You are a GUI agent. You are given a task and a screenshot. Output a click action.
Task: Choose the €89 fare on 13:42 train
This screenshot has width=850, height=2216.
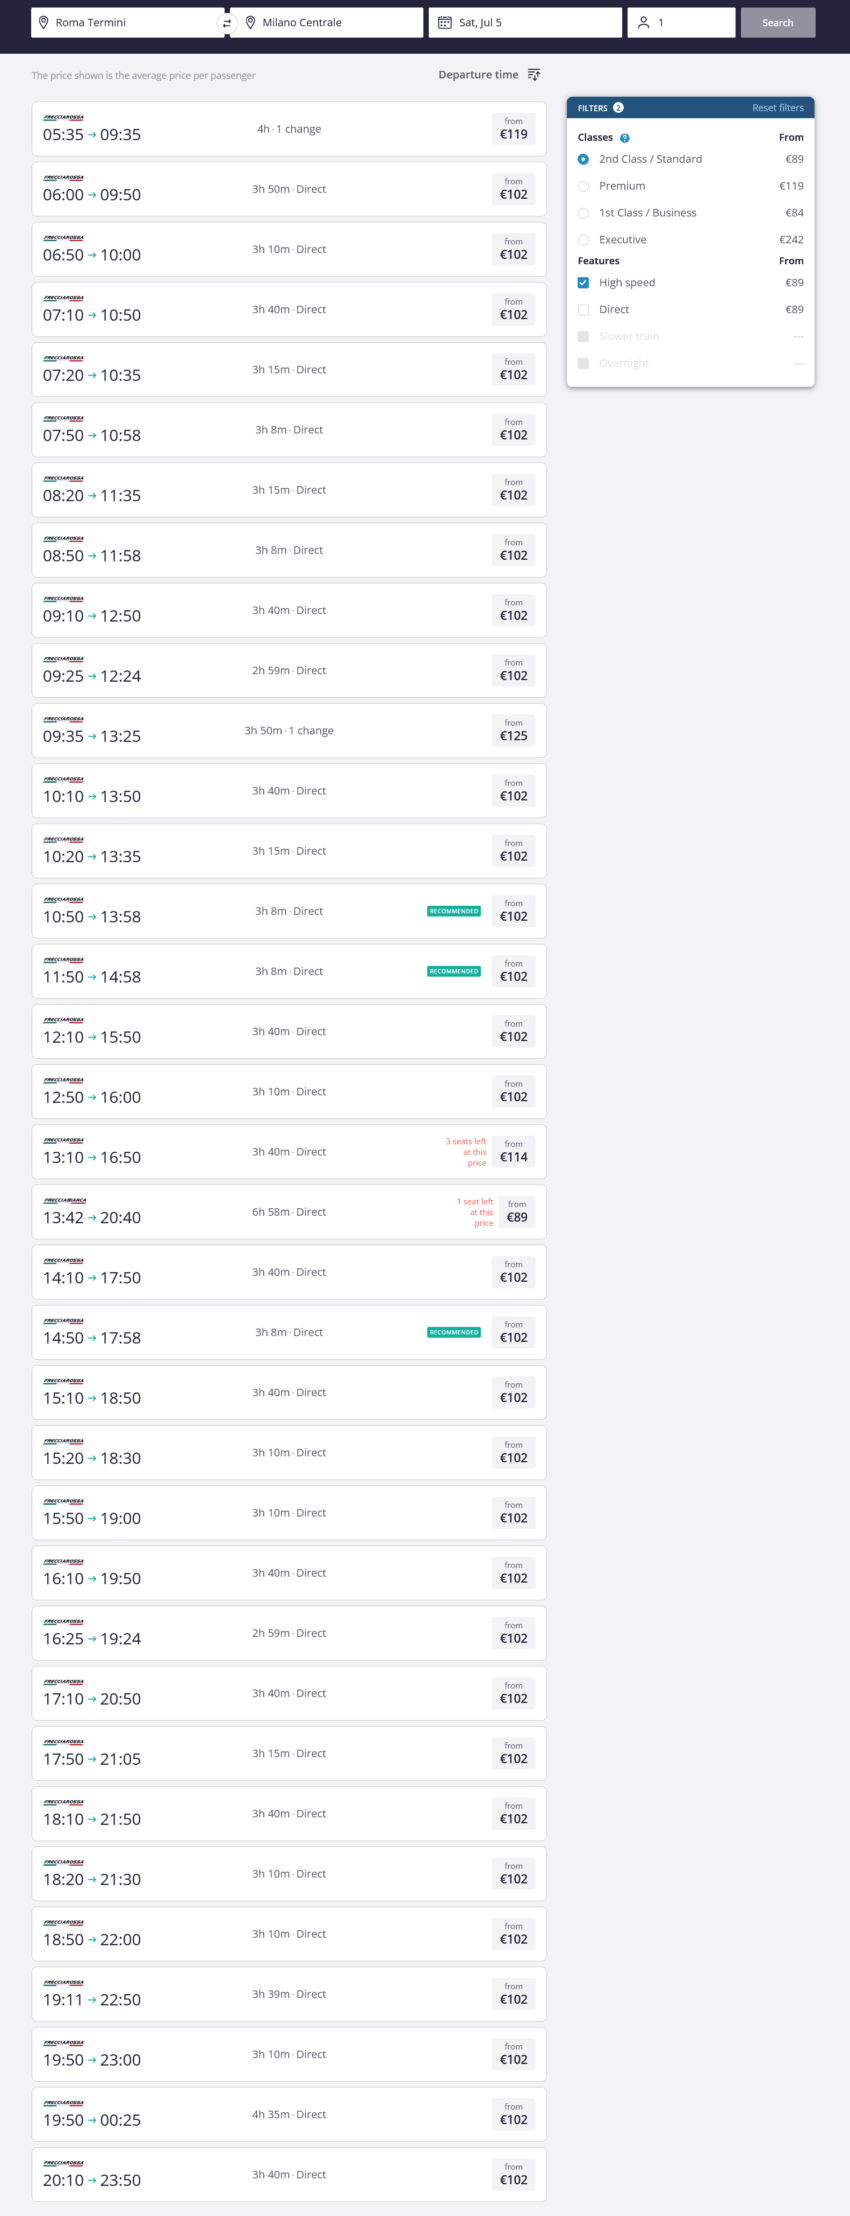pos(516,1212)
